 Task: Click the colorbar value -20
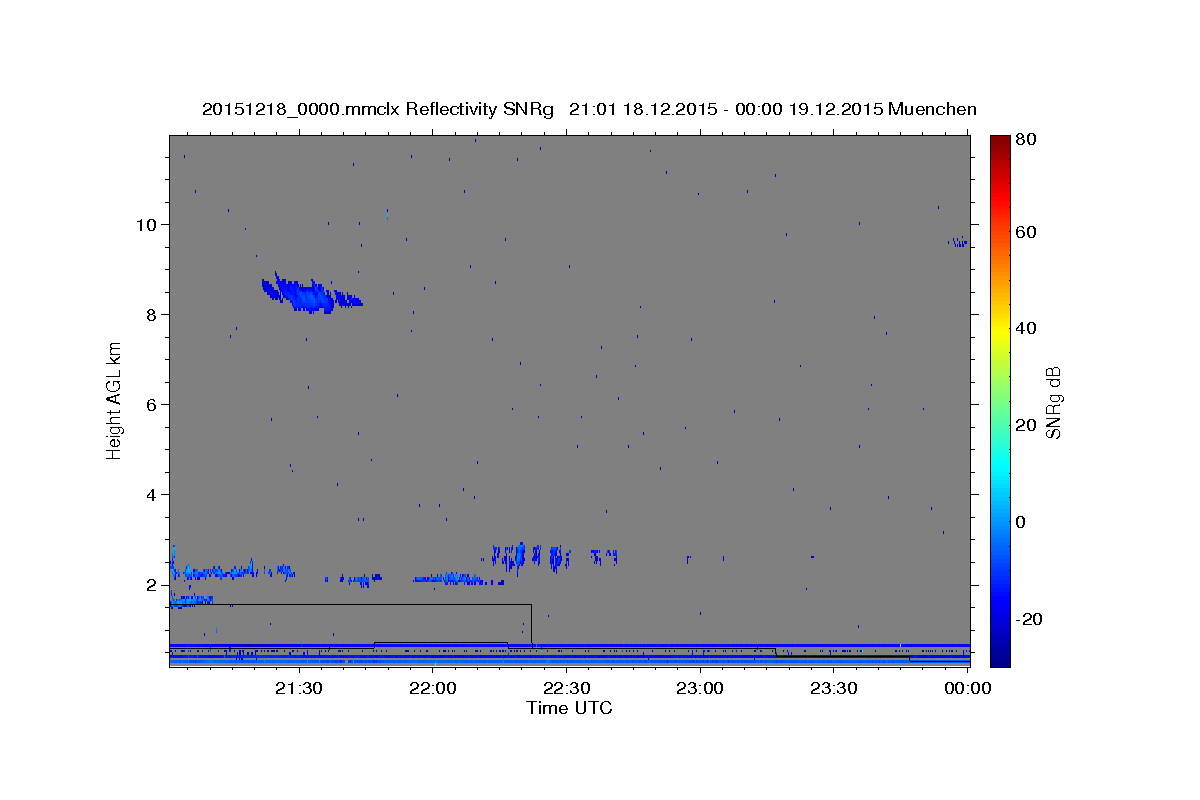1029,619
